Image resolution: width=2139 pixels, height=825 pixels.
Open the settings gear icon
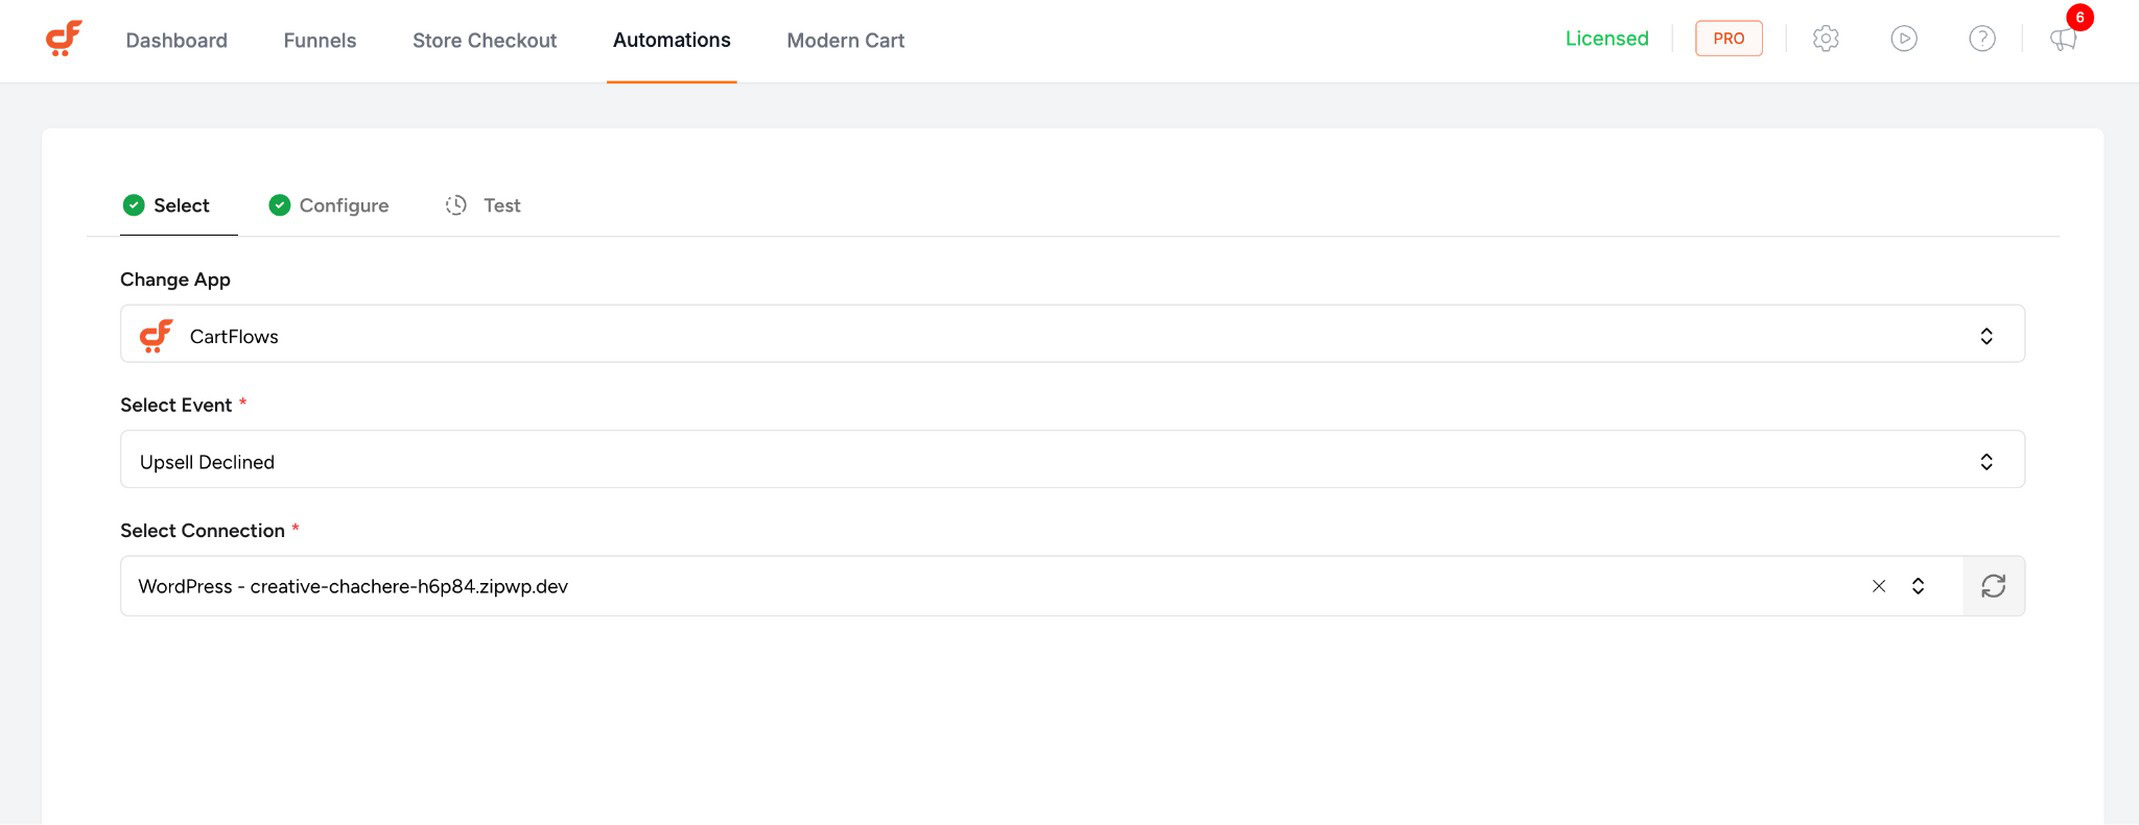(x=1826, y=39)
